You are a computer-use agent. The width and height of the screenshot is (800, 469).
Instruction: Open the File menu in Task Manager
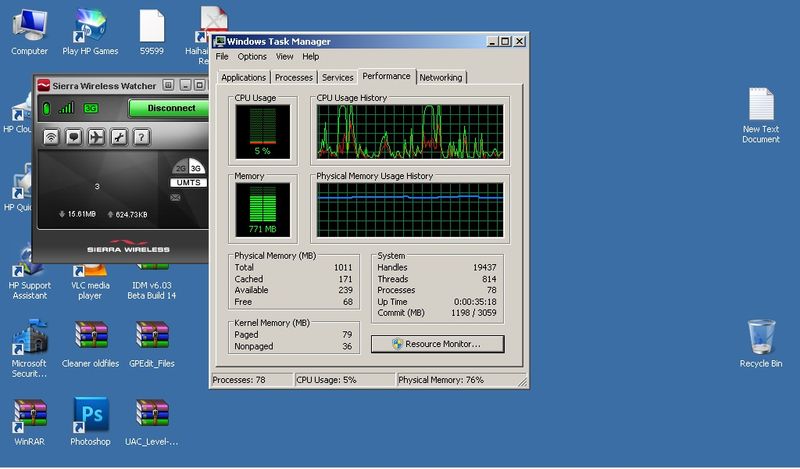click(x=222, y=57)
